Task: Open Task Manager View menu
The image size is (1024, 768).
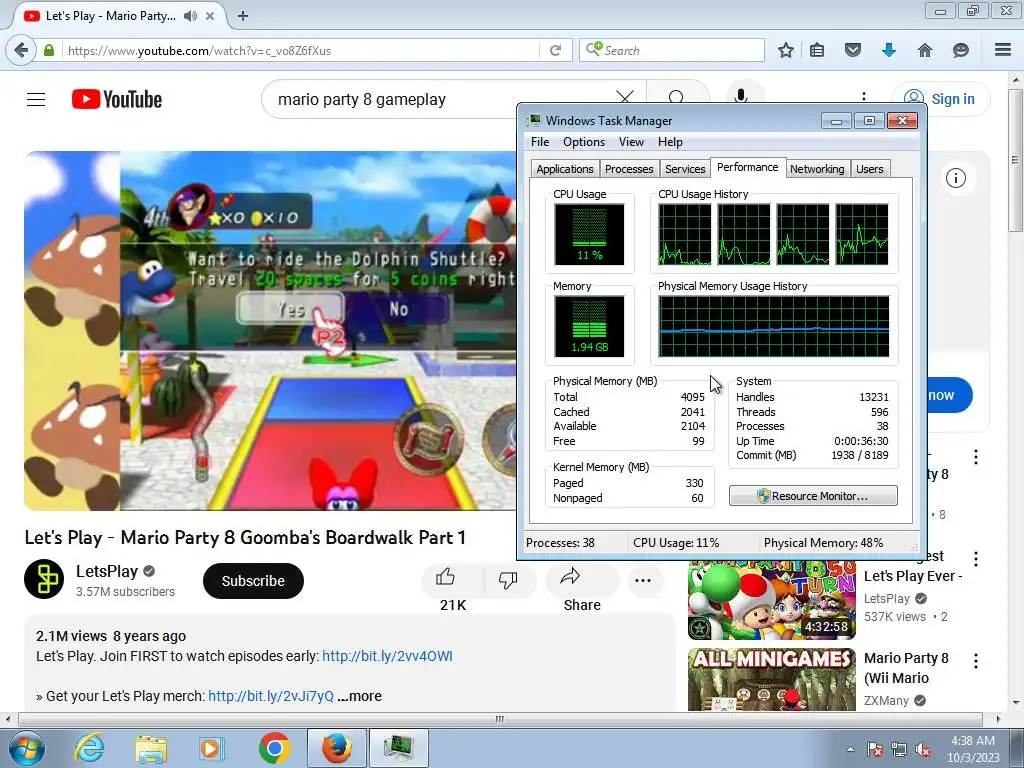Action: [631, 142]
